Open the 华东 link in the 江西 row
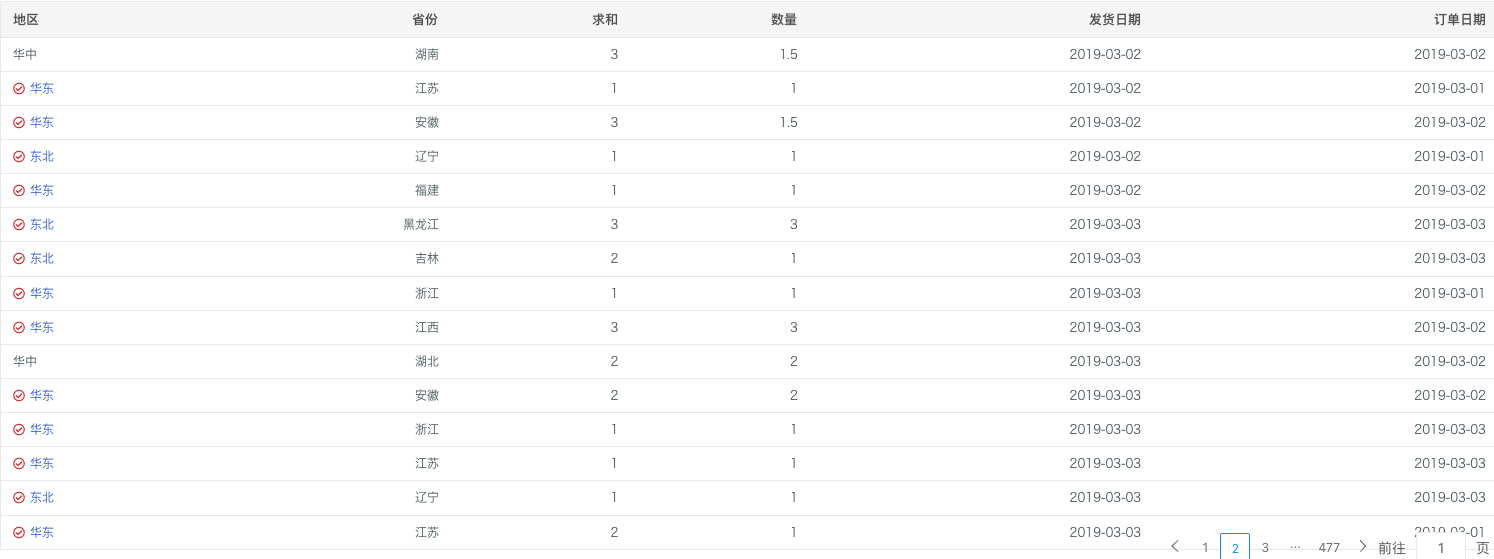Screen dimensions: 1494x559 pos(42,328)
